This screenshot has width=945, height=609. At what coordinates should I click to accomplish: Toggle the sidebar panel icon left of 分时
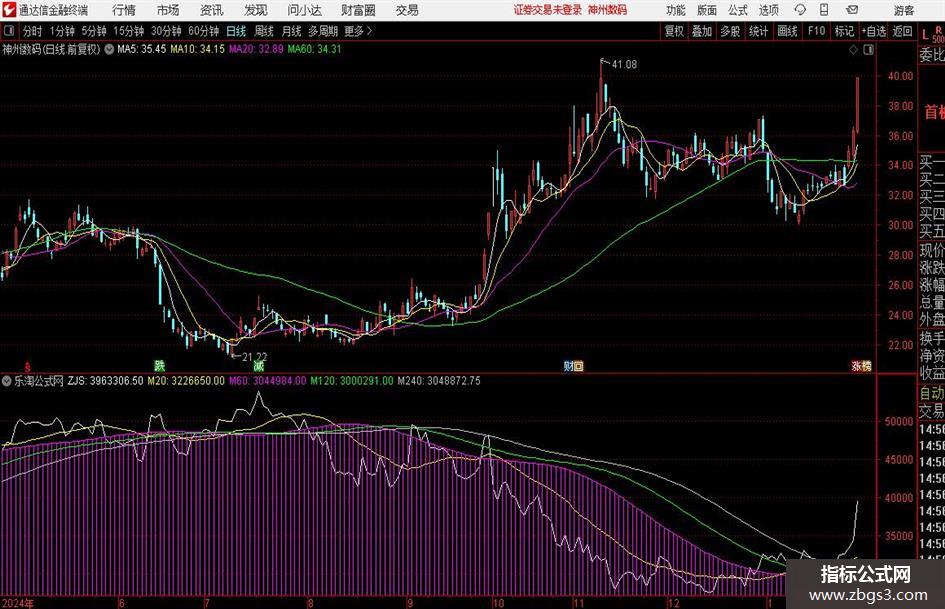click(x=9, y=31)
